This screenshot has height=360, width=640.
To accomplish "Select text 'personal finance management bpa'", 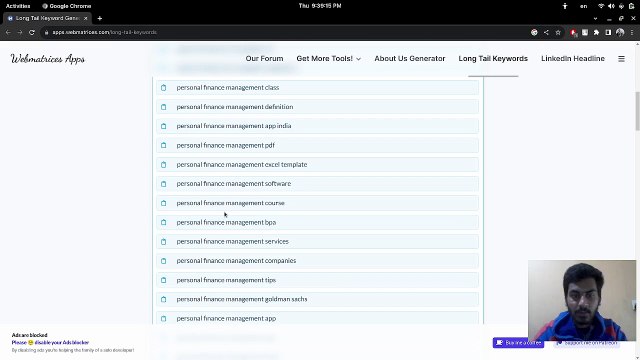I will [226, 222].
